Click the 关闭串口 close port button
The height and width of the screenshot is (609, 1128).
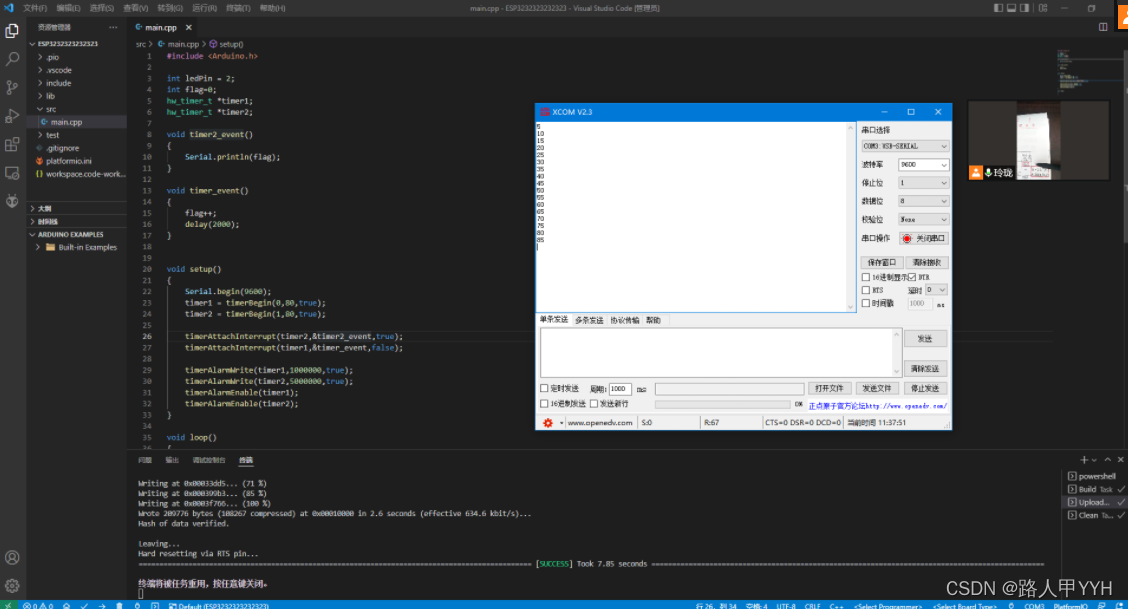tap(924, 238)
